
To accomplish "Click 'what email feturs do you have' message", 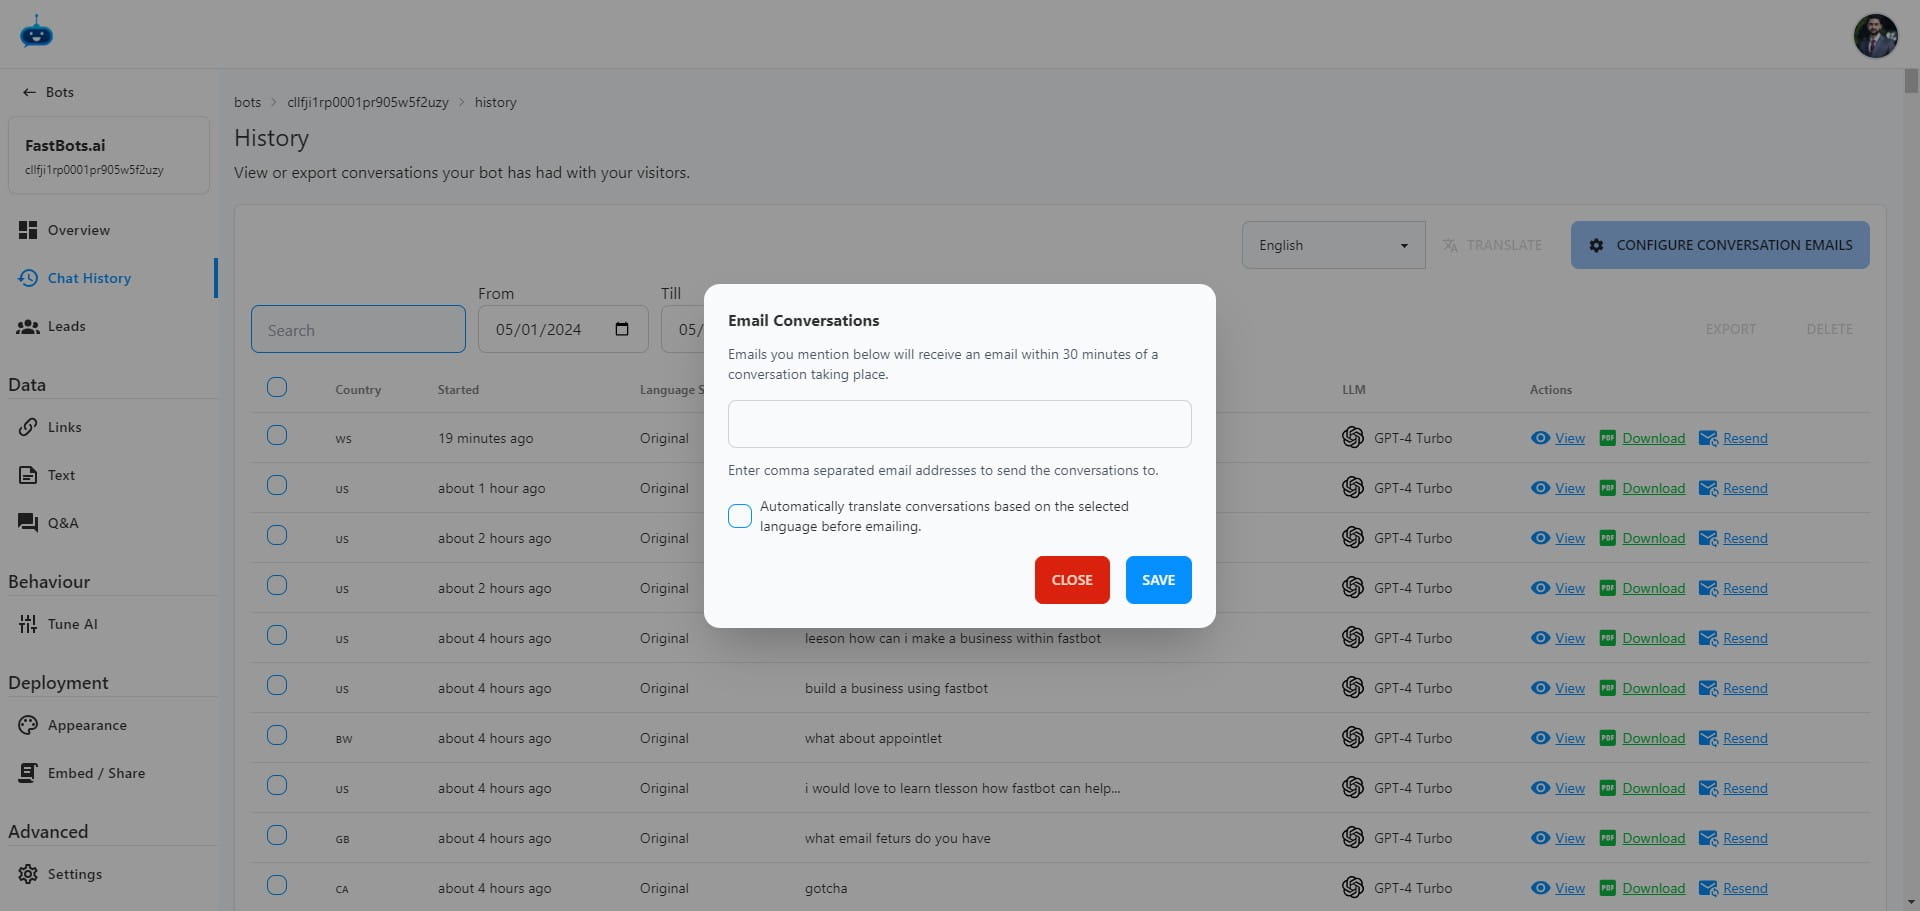I will [897, 838].
